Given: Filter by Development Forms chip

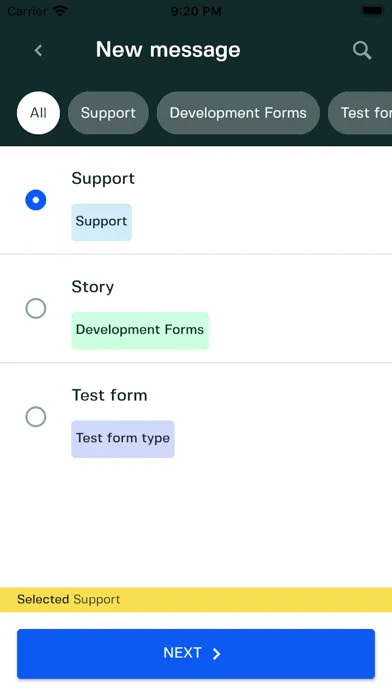Looking at the screenshot, I should click(238, 113).
